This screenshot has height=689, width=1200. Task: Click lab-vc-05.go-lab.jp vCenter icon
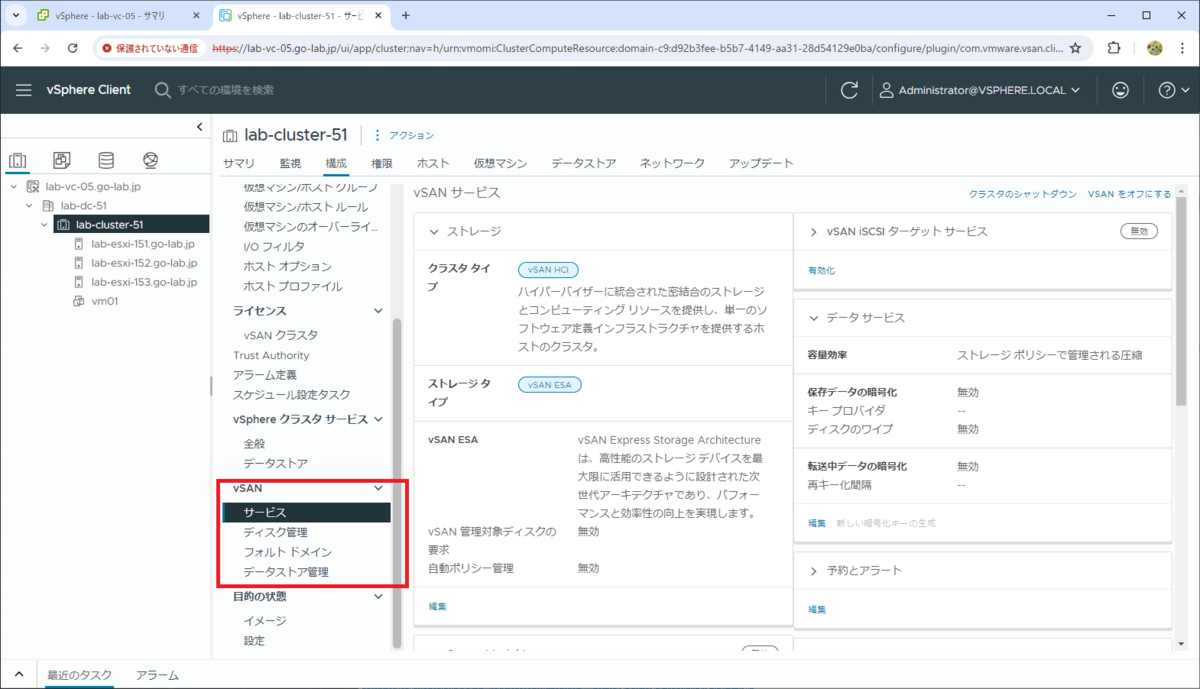[x=33, y=187]
